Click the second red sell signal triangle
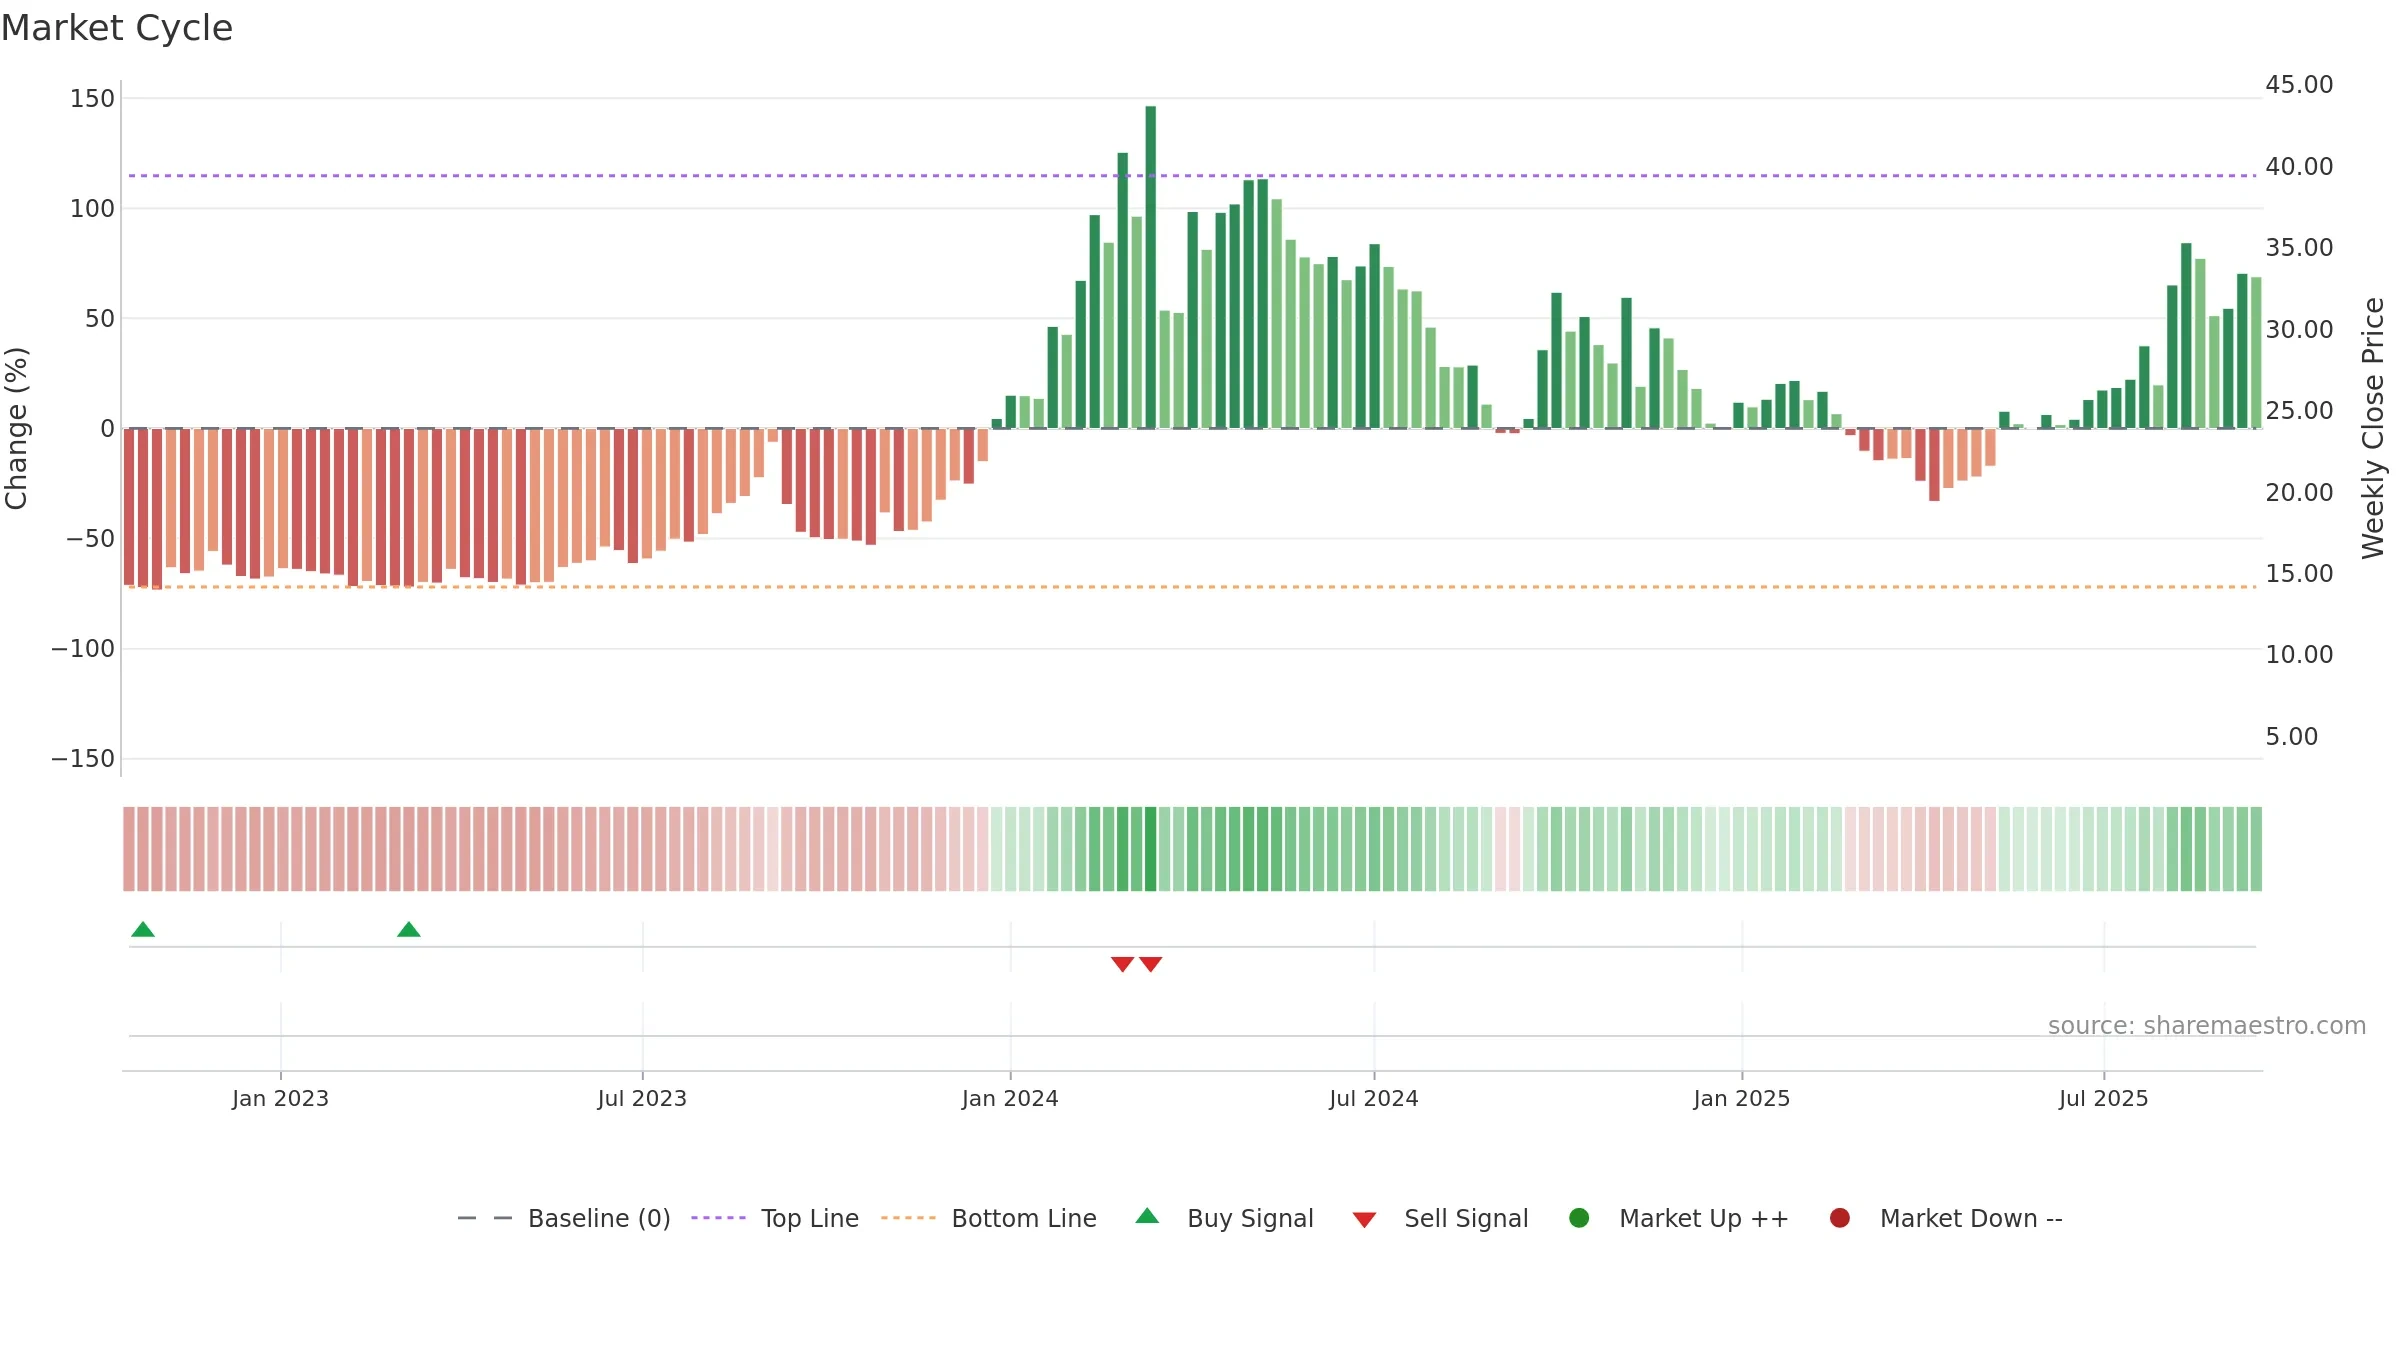 (x=1151, y=964)
